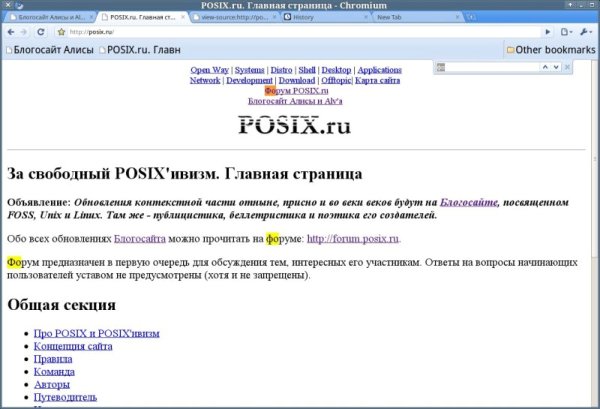This screenshot has height=409, width=600.
Task: Click the heading 'Общая секция'
Action: pos(61,305)
